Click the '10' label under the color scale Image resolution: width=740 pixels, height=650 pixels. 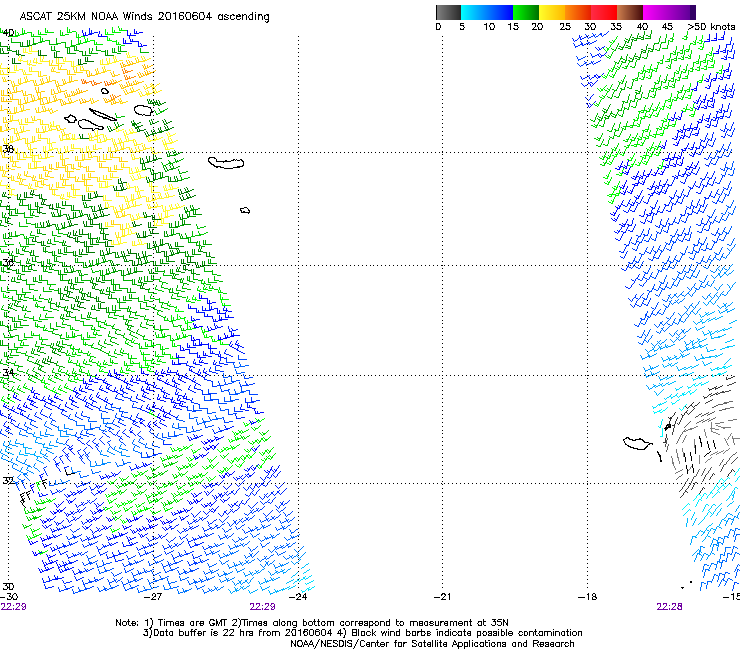tap(489, 27)
